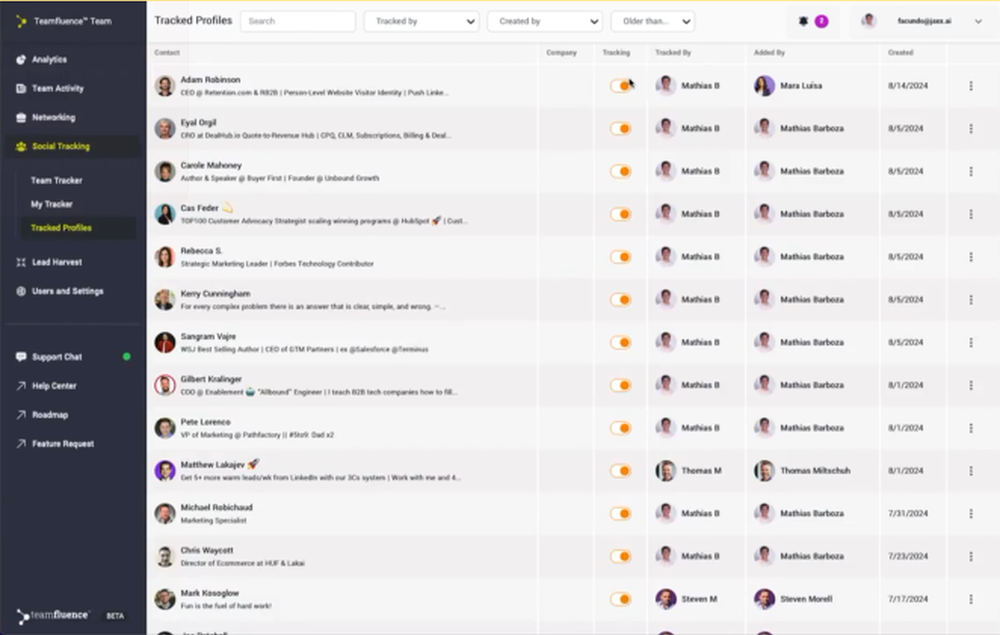1000x635 pixels.
Task: Open Support Chat
Action: click(57, 356)
